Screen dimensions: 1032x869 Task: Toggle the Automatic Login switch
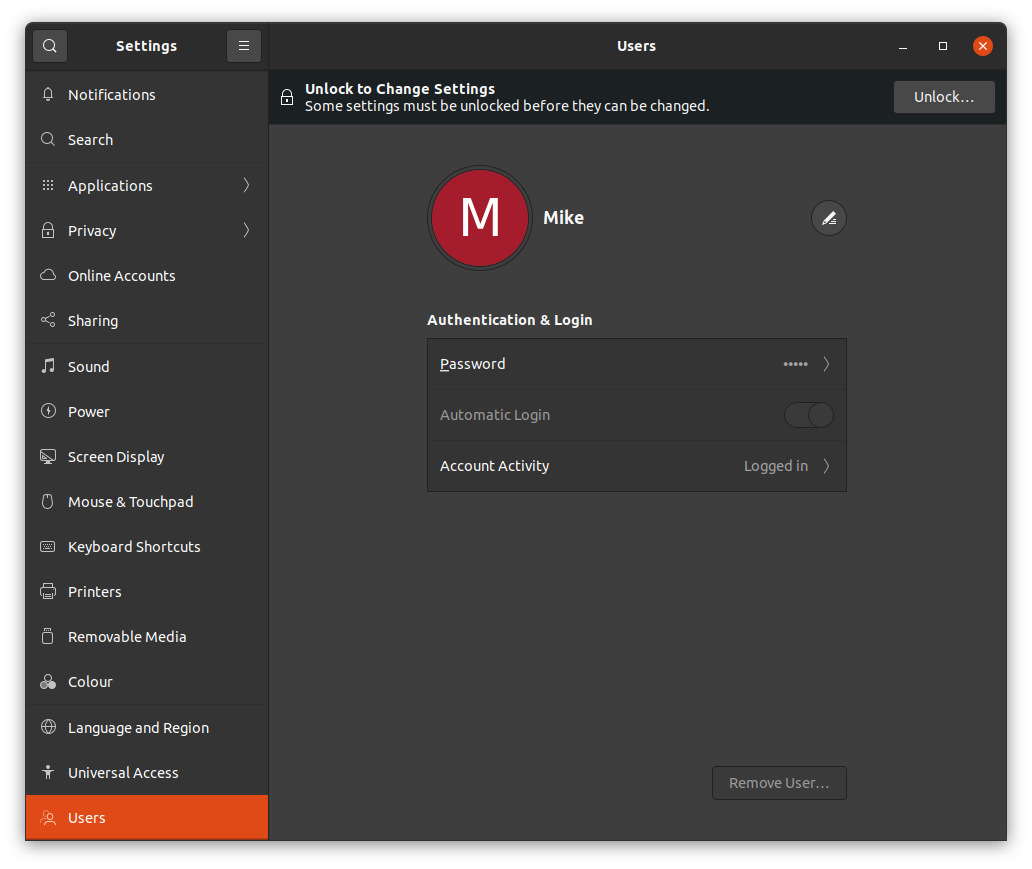(x=808, y=415)
